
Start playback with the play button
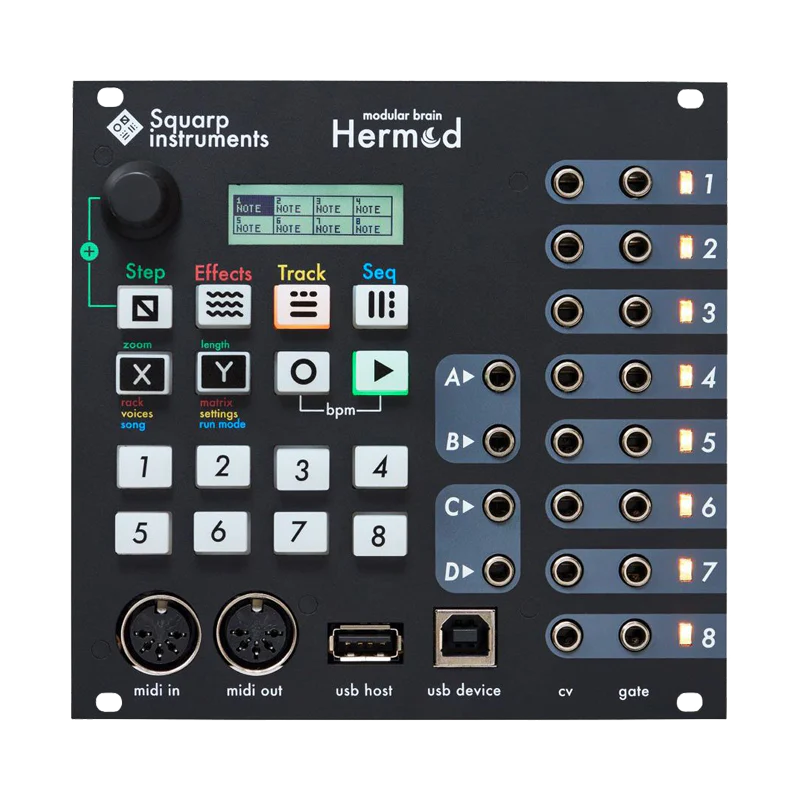pos(381,372)
